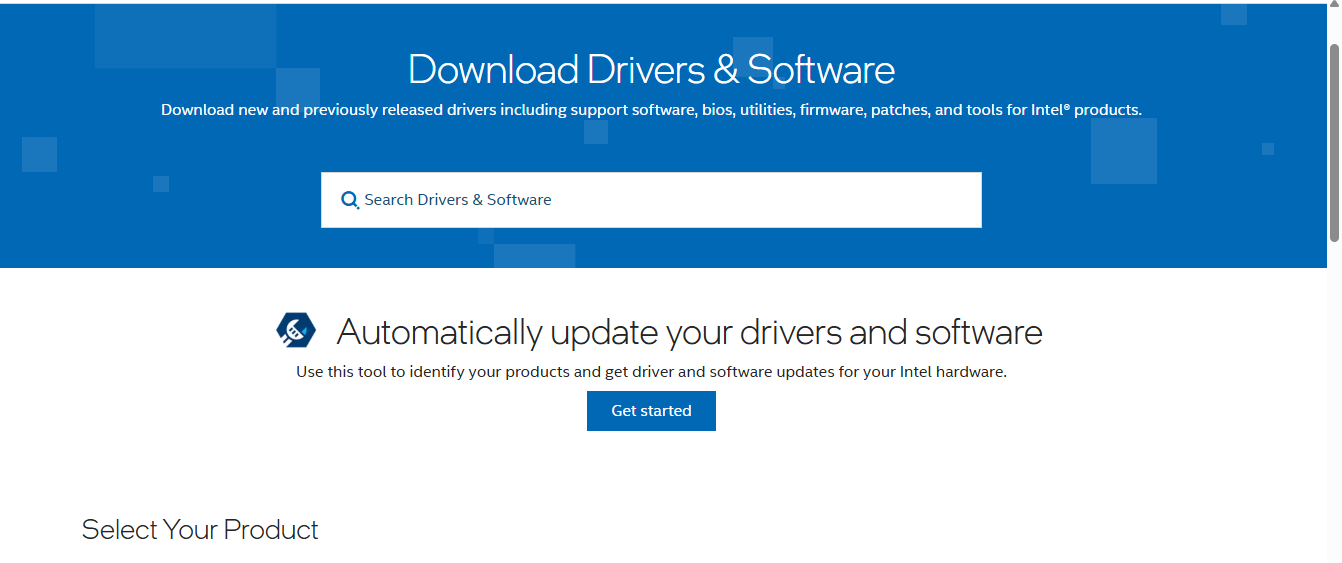Viewport: 1342px width, 563px height.
Task: Click the driver update tool hexagon icon
Action: tap(296, 330)
